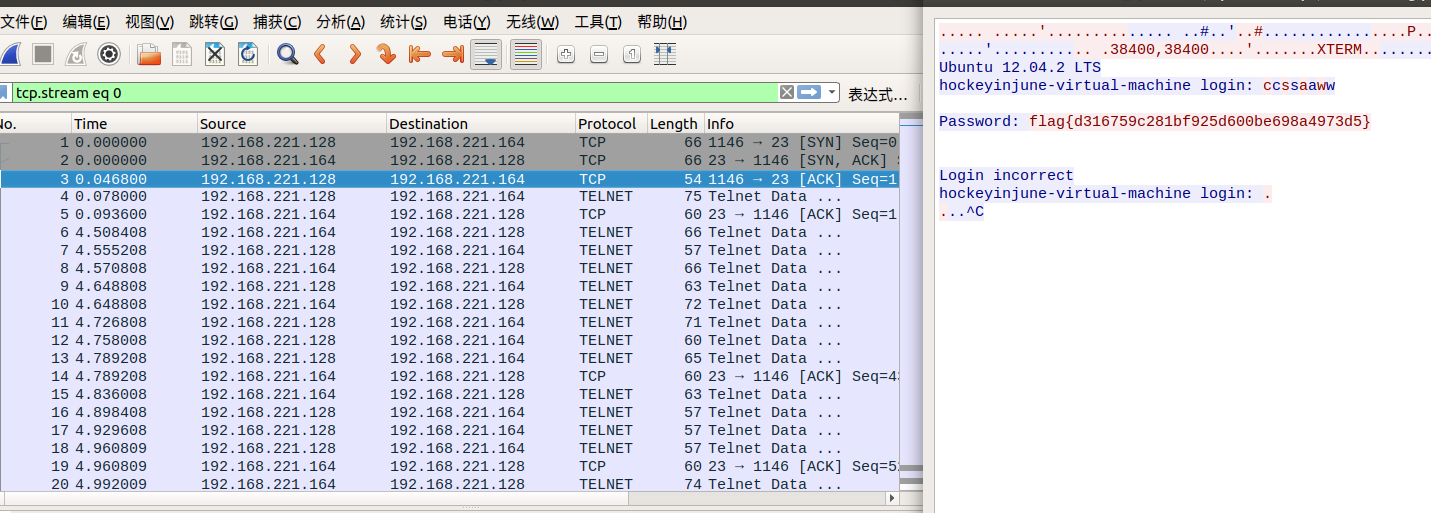
Task: Select packet 5 TCP row at 0.093600
Action: point(449,214)
